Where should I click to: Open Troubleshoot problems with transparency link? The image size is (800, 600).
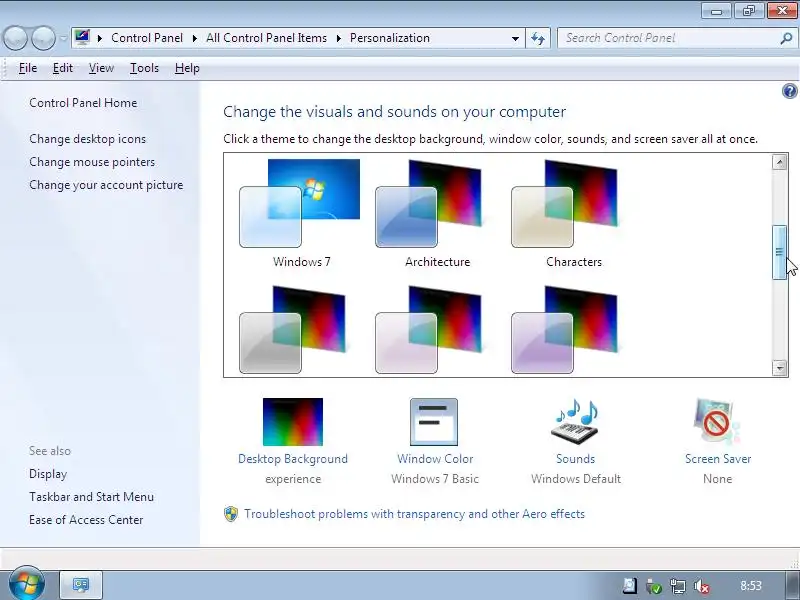pos(414,514)
